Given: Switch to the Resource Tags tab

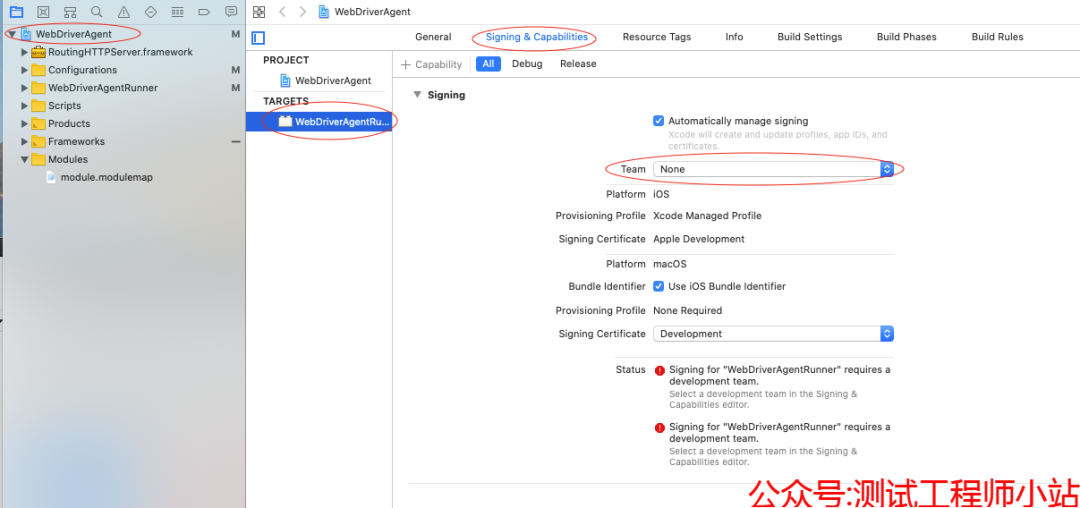Looking at the screenshot, I should (656, 37).
